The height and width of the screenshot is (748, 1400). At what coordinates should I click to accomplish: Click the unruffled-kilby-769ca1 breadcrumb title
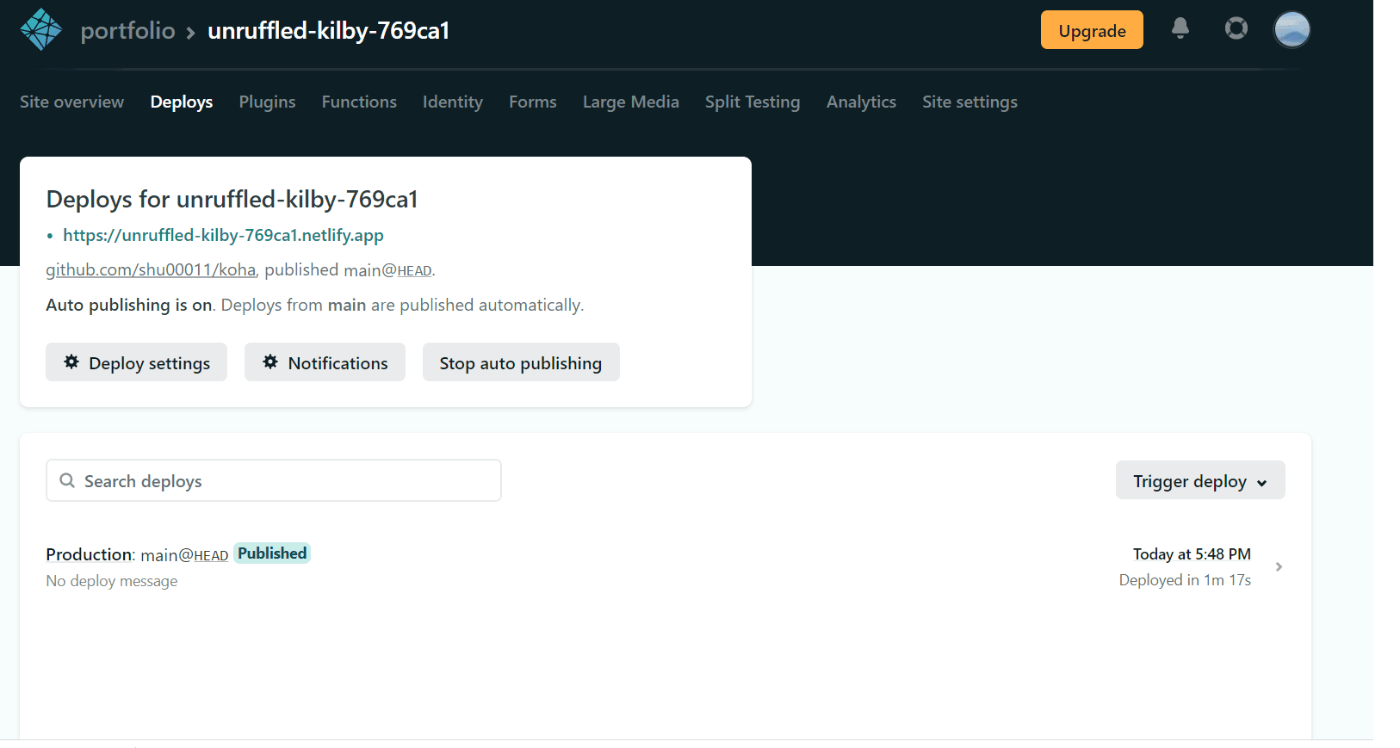coord(328,31)
